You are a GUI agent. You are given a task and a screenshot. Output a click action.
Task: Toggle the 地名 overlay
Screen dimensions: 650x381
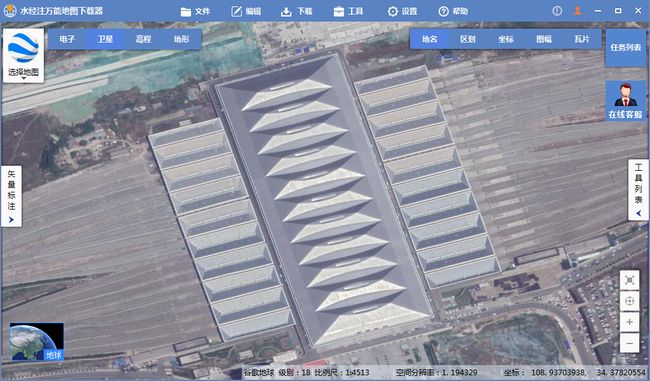pos(429,39)
